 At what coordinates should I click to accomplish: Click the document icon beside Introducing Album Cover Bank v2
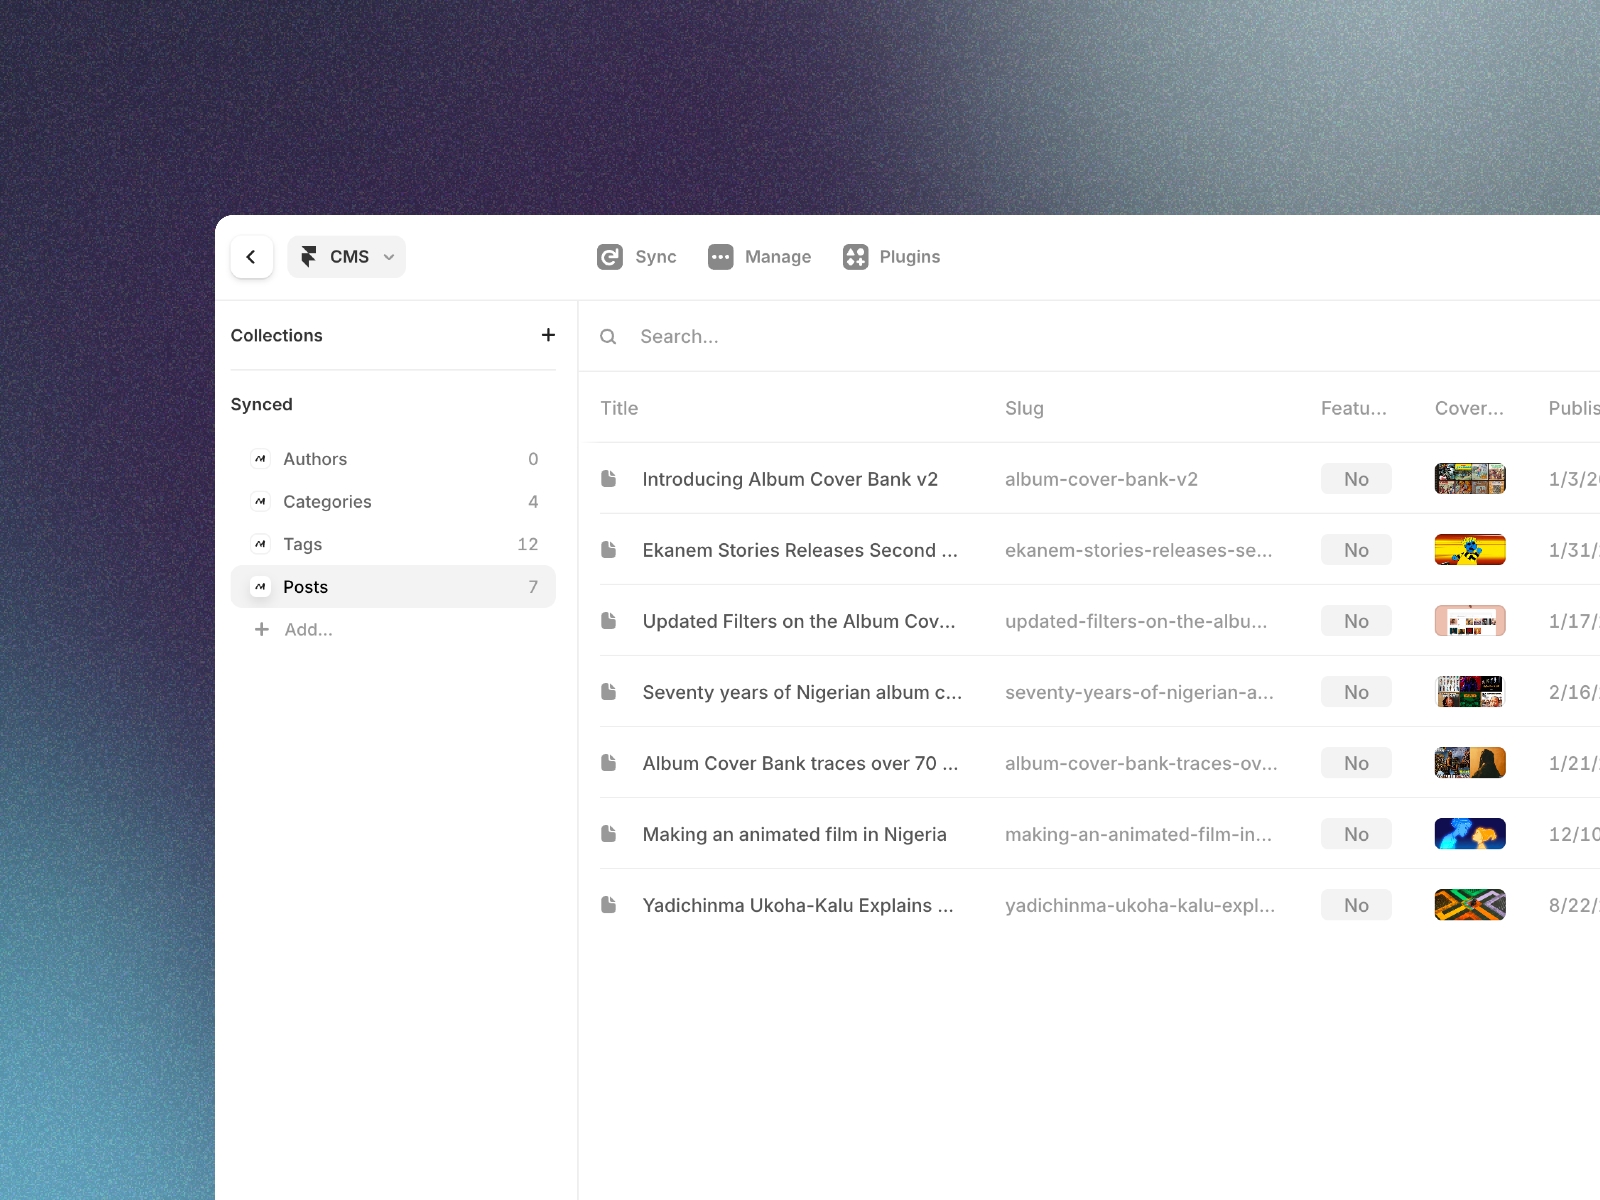[x=609, y=479]
